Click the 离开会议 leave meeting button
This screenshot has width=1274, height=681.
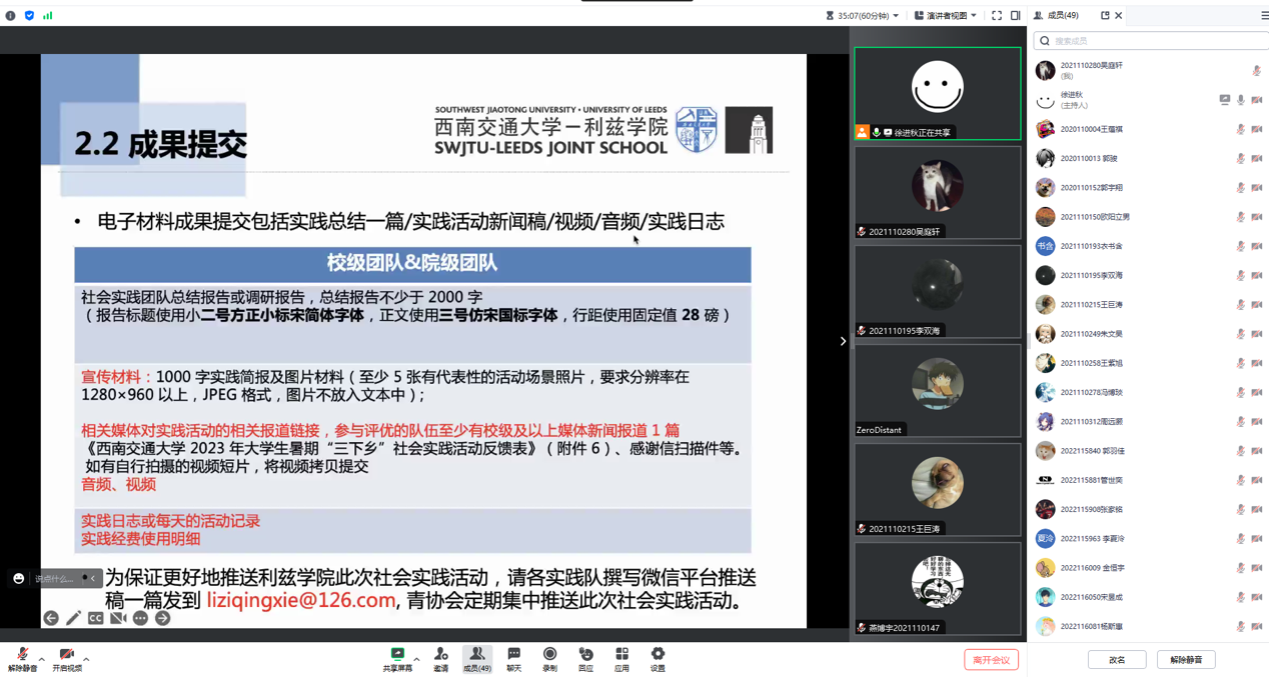(x=991, y=659)
